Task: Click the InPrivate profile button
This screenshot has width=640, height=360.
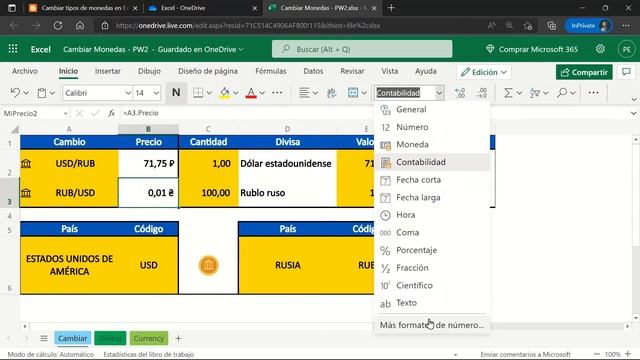Action: click(588, 25)
